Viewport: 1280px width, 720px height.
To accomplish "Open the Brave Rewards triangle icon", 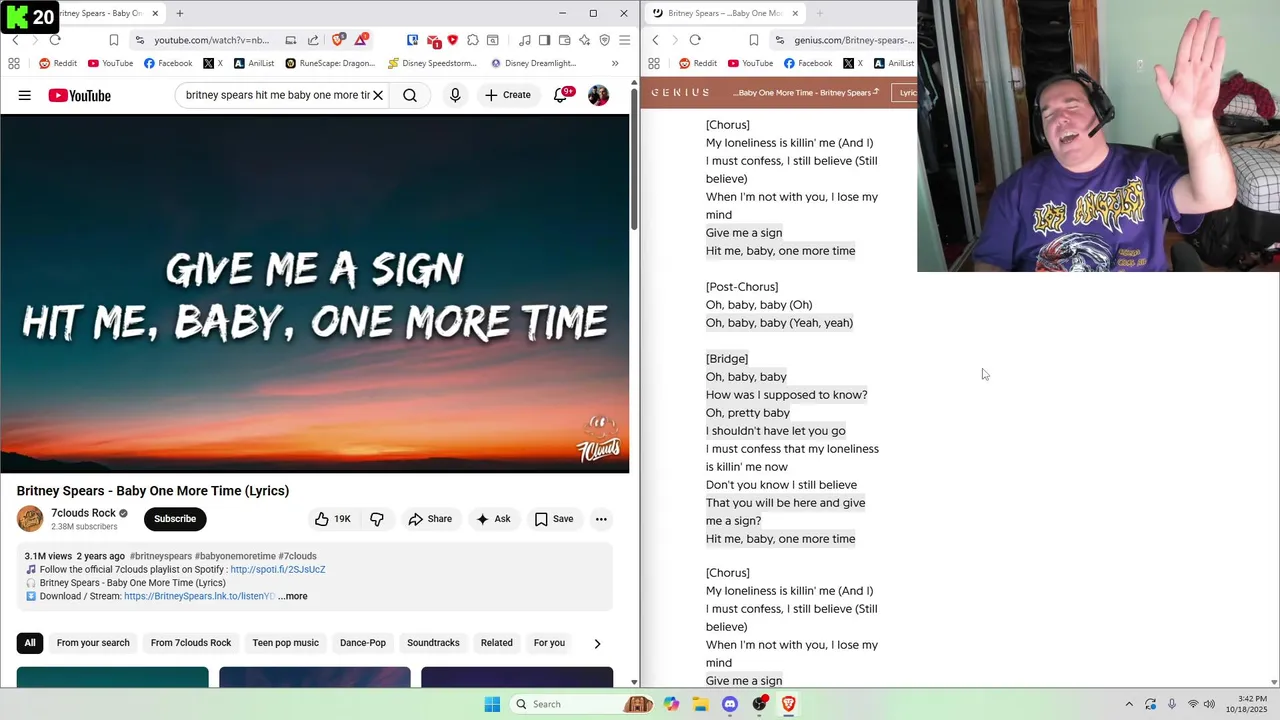I will [361, 40].
